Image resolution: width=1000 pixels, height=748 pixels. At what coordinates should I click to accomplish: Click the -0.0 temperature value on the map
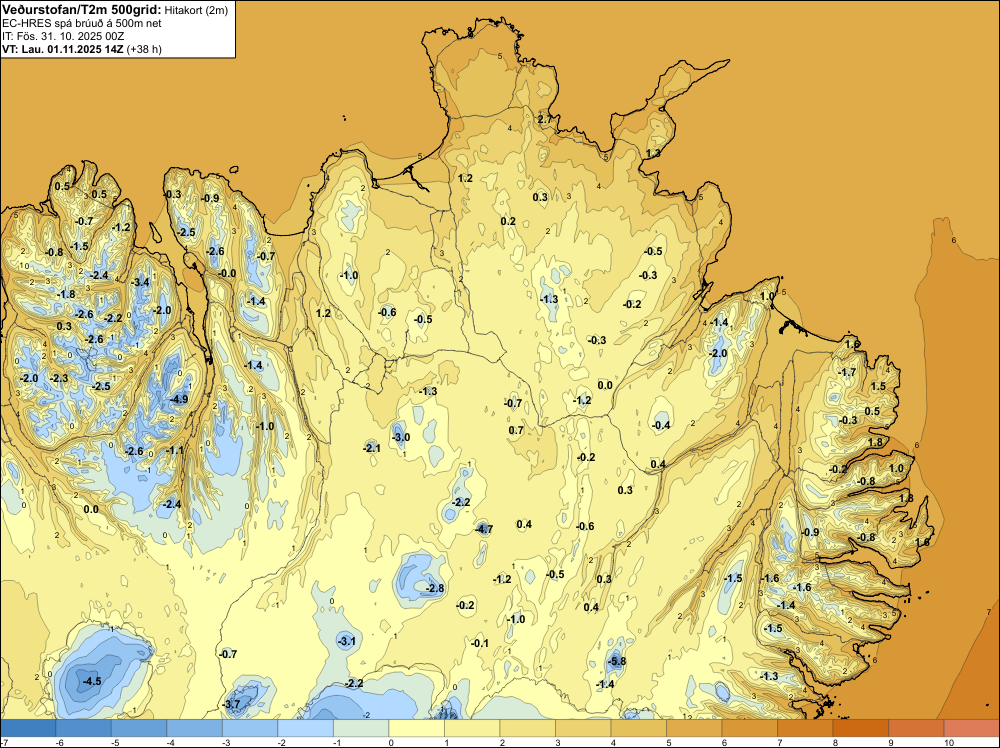coord(227,273)
